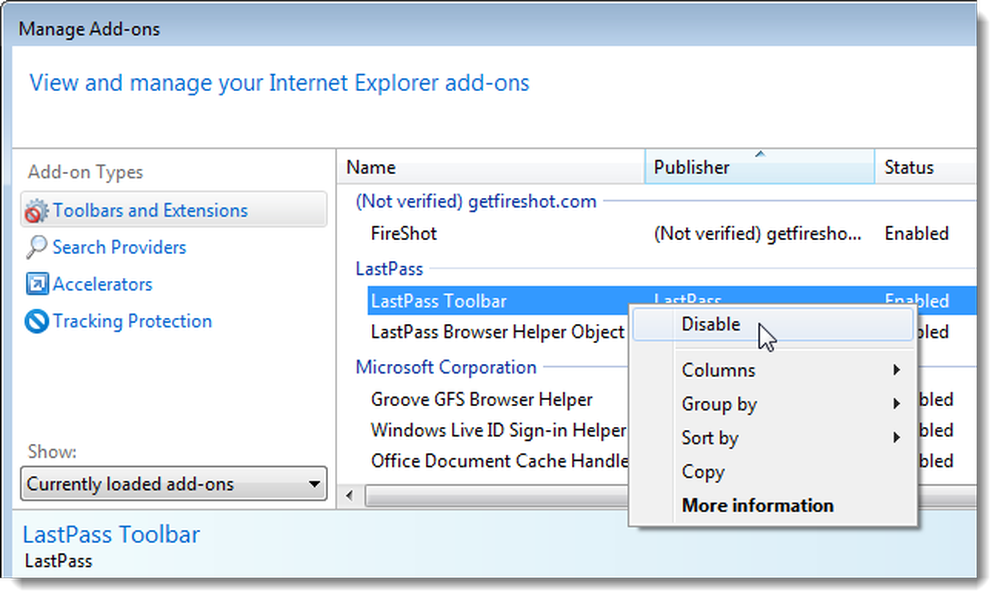
Task: Click the LastPass group header
Action: click(389, 269)
